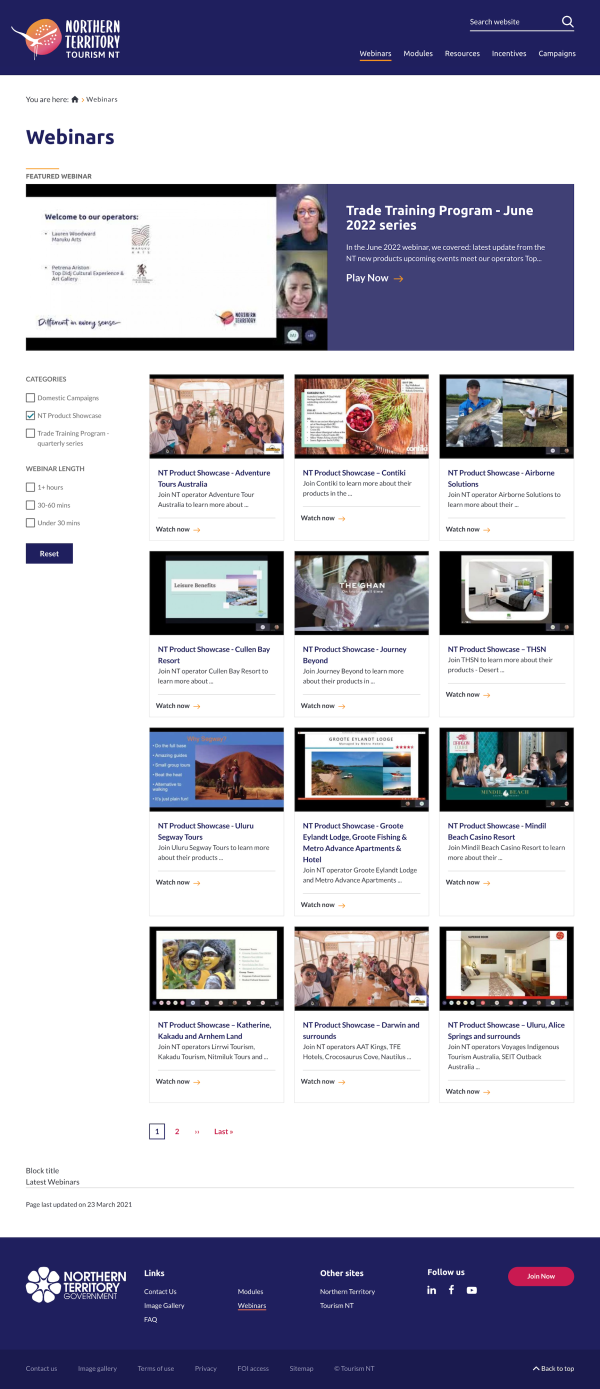Click the Webinars breadcrumb text
600x1389 pixels.
(x=102, y=100)
